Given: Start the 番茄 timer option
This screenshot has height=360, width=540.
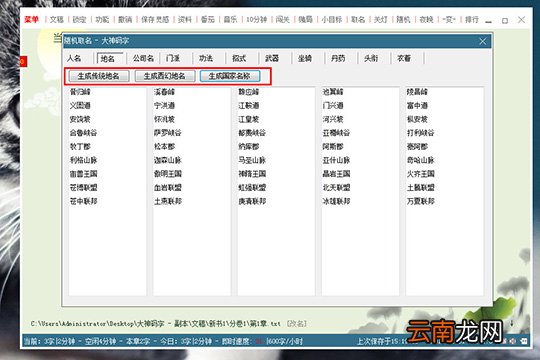Looking at the screenshot, I should point(208,19).
